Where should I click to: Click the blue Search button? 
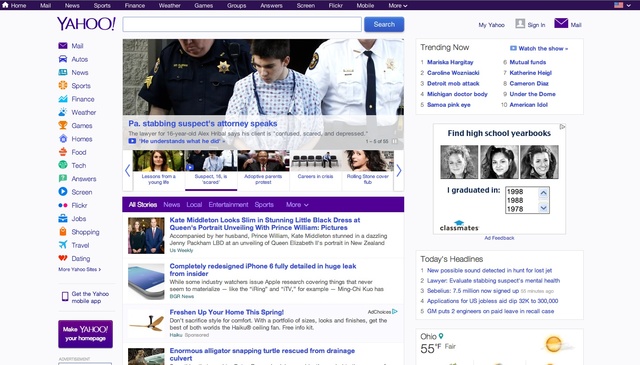384,24
